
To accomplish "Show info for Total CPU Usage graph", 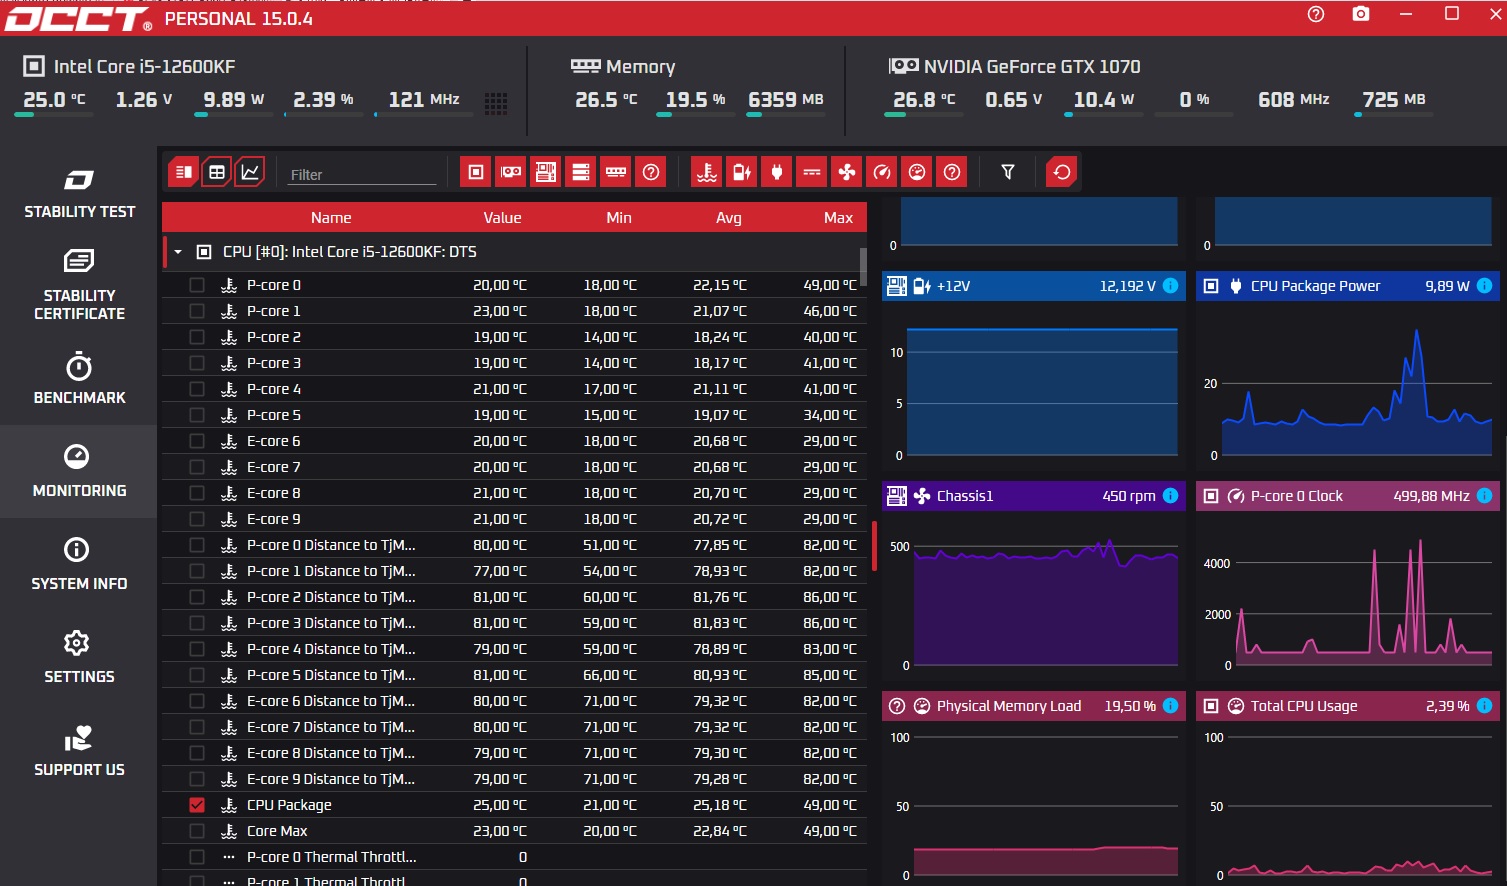I will tap(1485, 706).
